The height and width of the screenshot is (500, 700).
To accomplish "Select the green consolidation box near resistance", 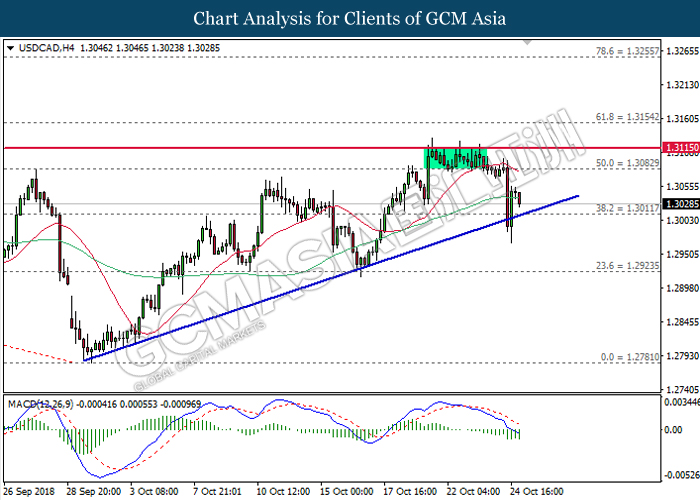I will [x=455, y=157].
